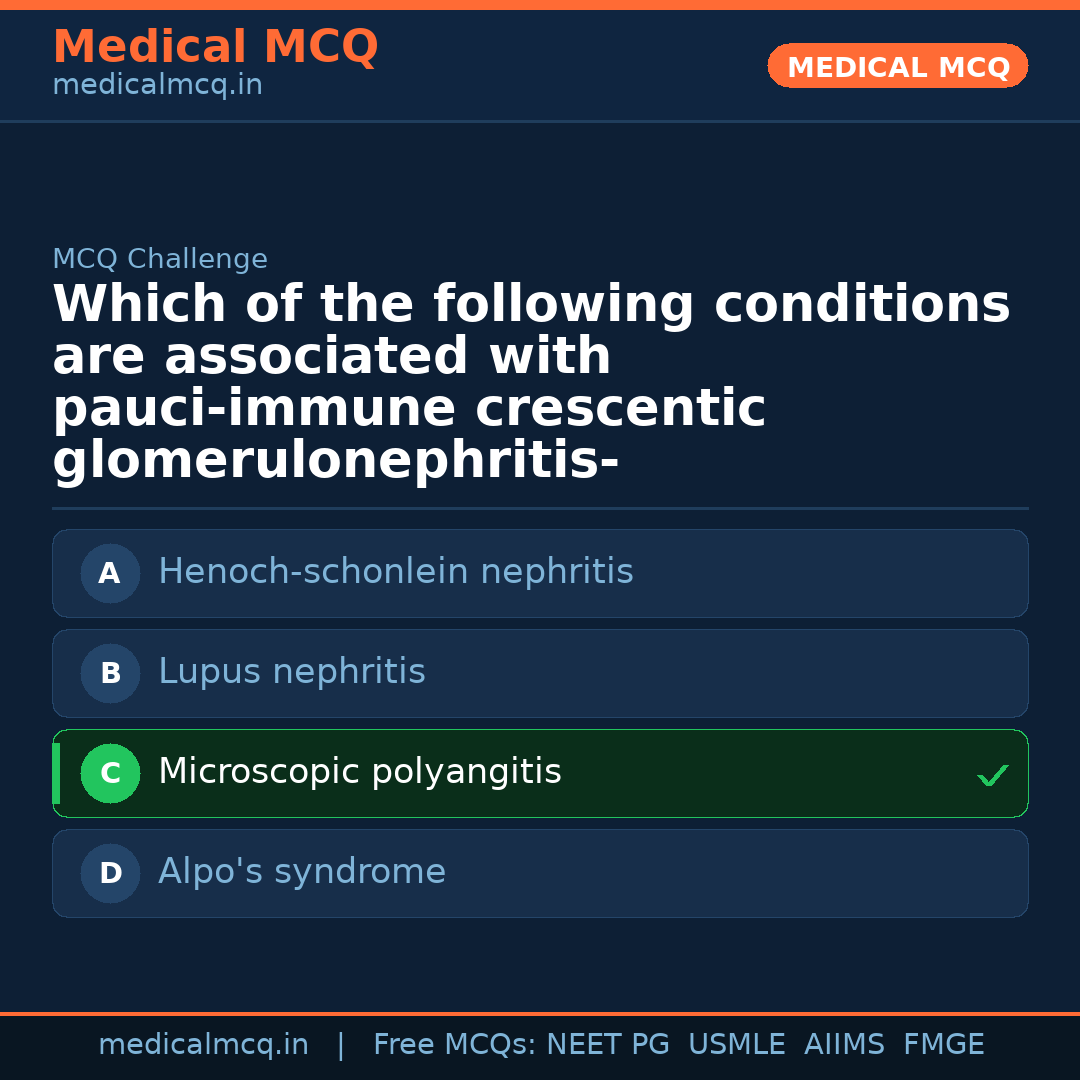
Task: Click the orange "Medical MCQ" title logo
Action: [215, 47]
